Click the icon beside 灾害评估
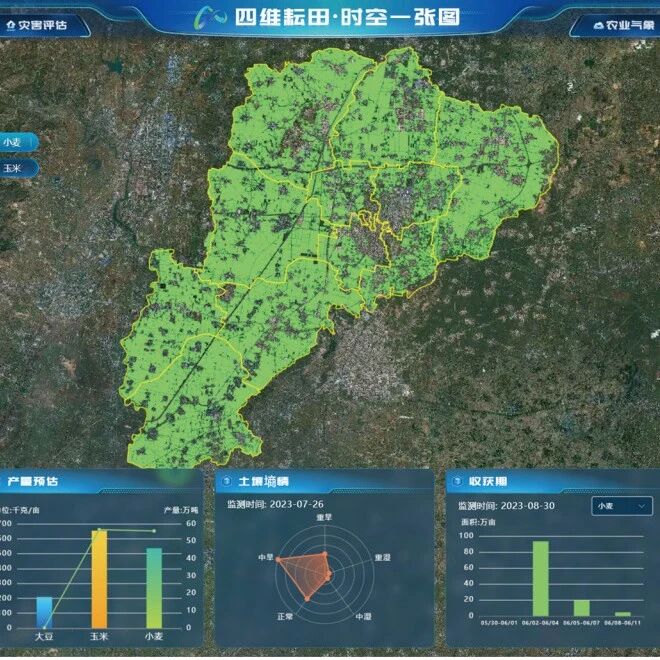 click(11, 23)
